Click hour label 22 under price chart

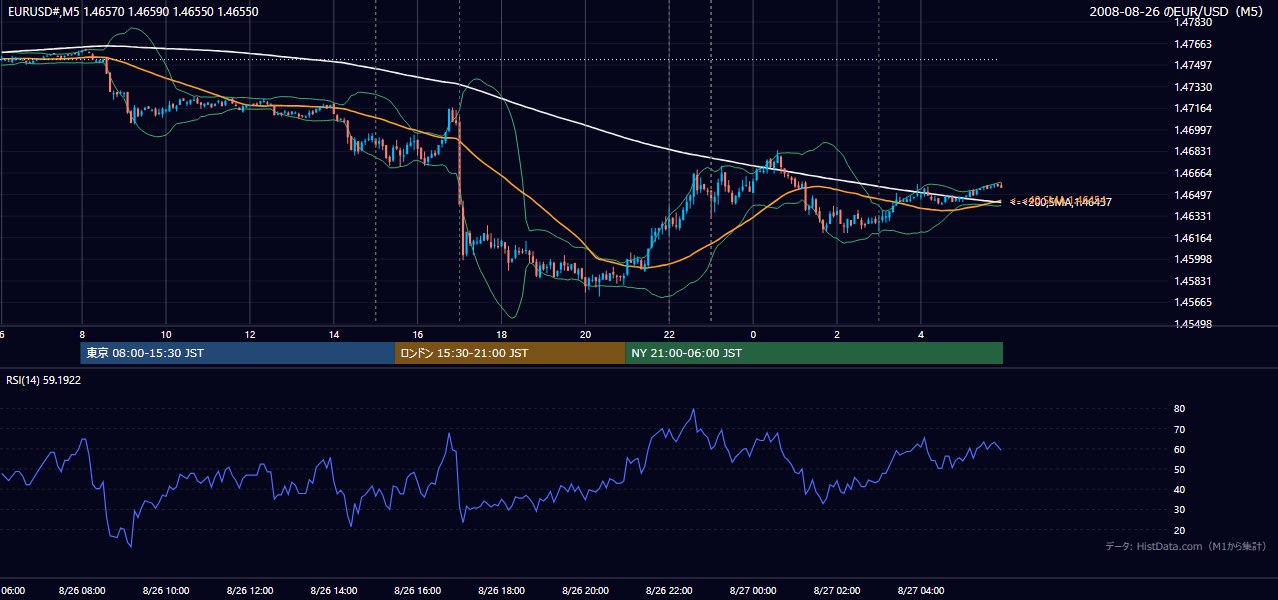670,334
